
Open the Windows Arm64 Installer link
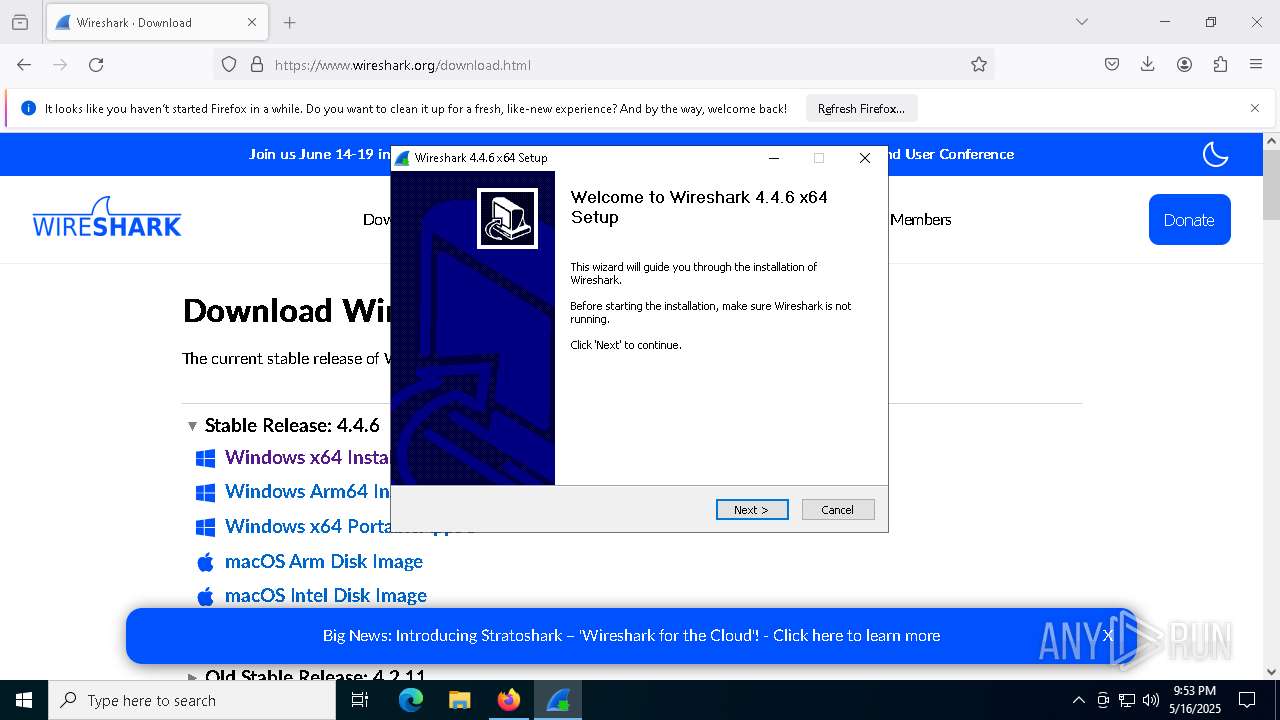point(307,491)
